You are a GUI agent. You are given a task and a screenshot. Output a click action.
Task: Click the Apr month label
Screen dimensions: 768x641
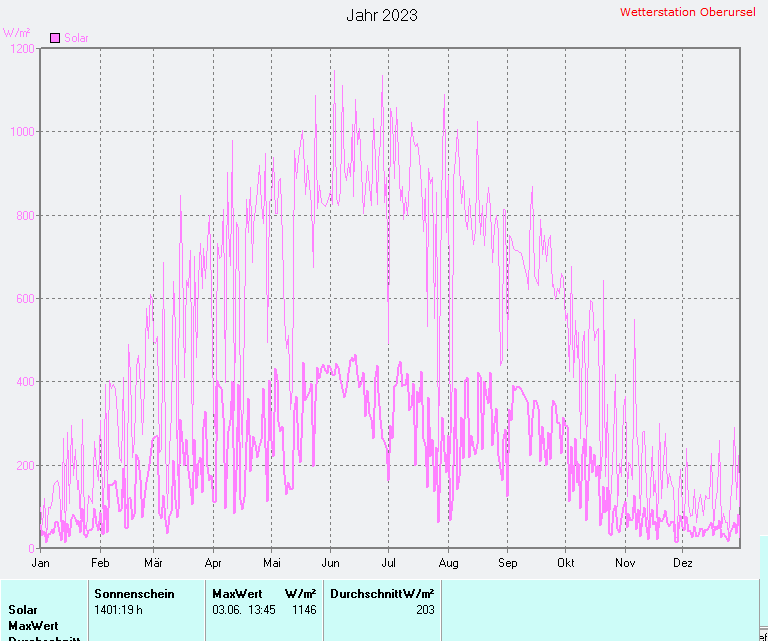(x=213, y=563)
